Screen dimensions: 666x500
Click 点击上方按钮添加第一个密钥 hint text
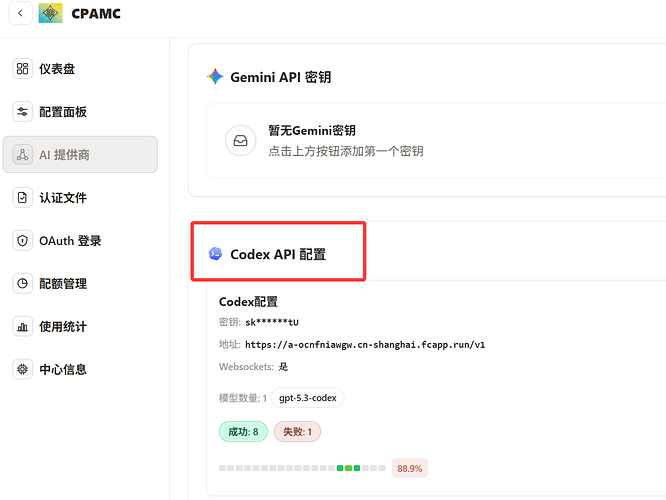pos(346,151)
